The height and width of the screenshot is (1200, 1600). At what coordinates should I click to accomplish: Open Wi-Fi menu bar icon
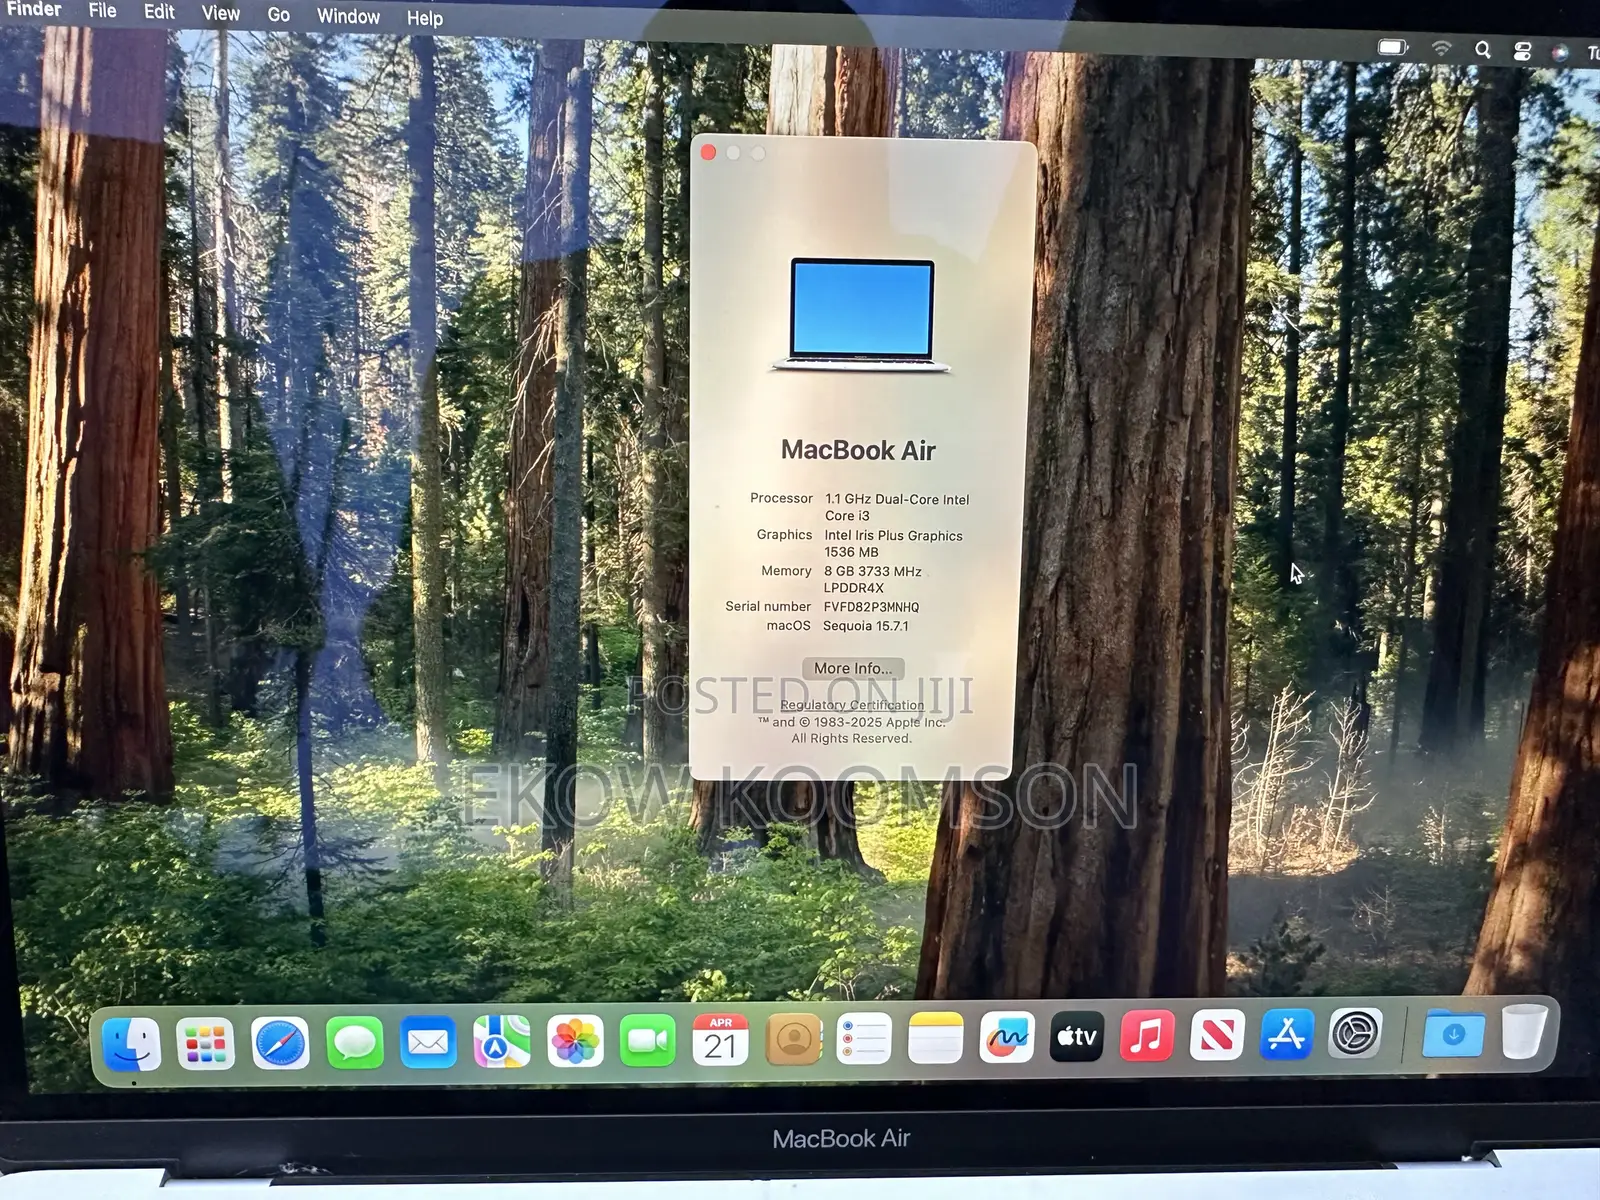(x=1441, y=48)
